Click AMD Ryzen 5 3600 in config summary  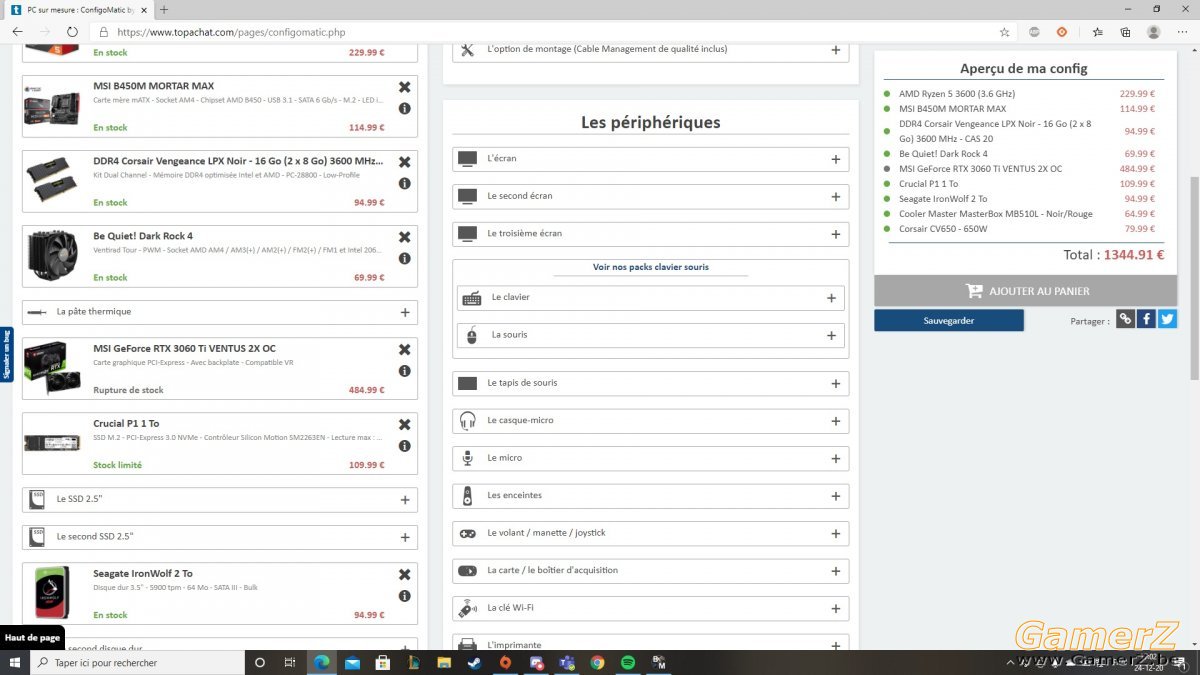coord(956,94)
